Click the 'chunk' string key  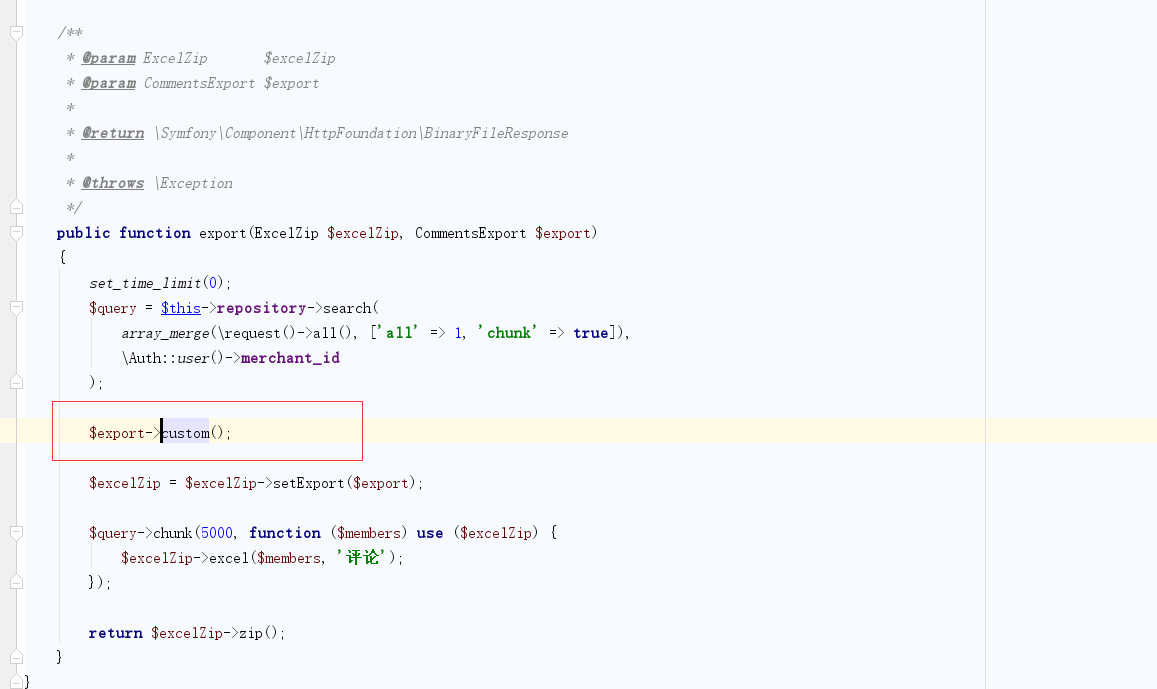click(508, 333)
